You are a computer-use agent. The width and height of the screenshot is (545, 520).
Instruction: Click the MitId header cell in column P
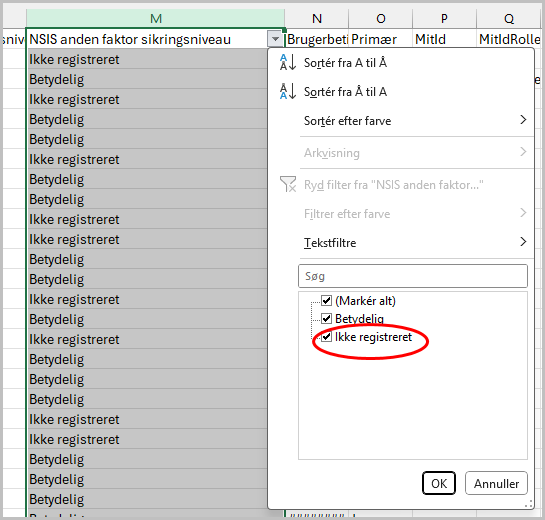click(444, 39)
